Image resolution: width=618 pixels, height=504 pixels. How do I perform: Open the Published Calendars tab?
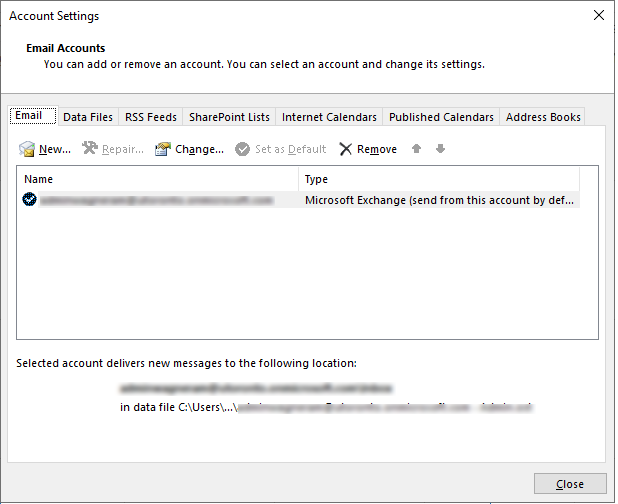point(441,117)
